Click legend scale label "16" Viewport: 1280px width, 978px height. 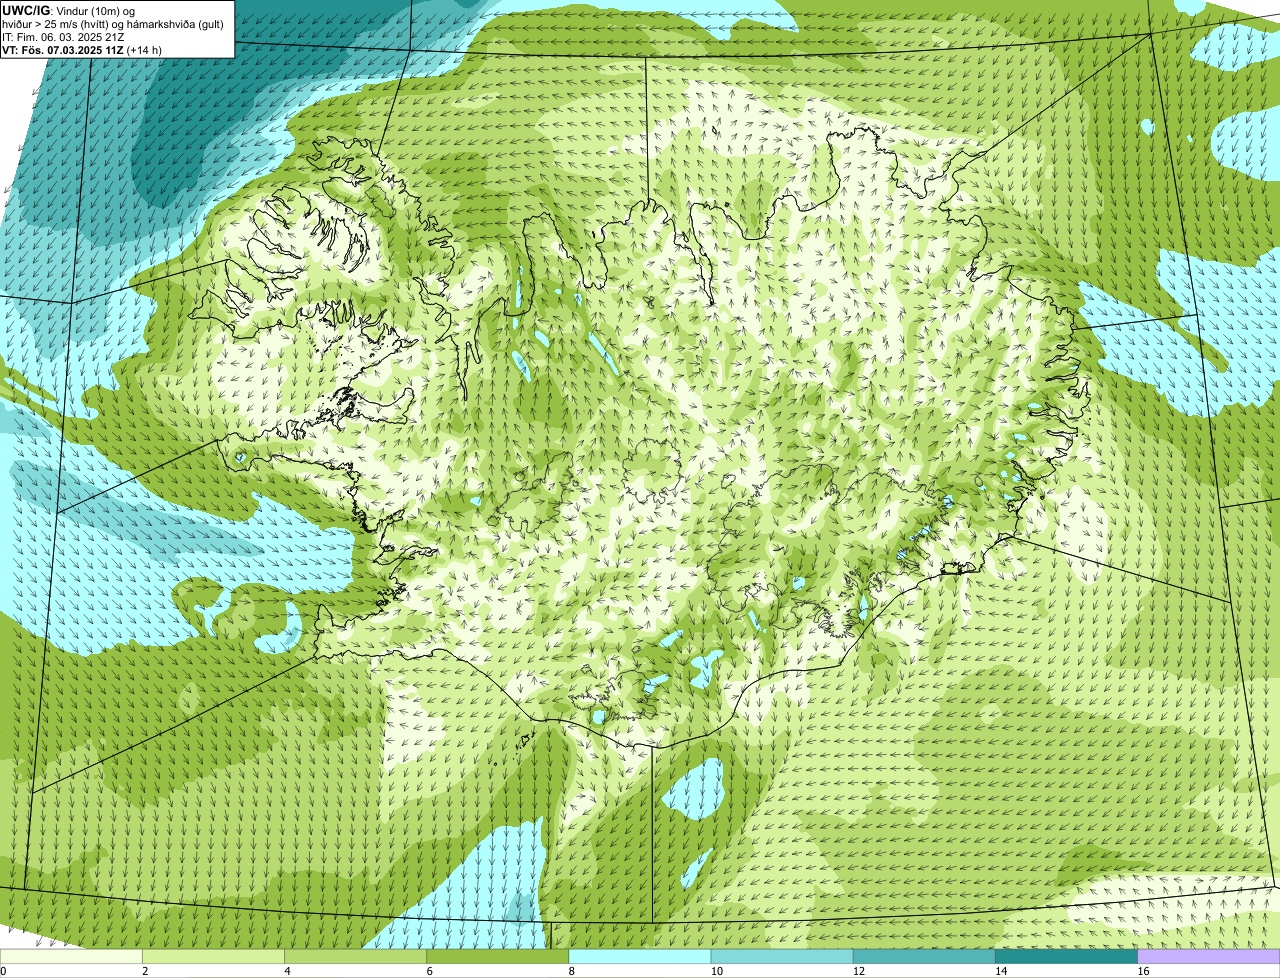tap(1143, 971)
